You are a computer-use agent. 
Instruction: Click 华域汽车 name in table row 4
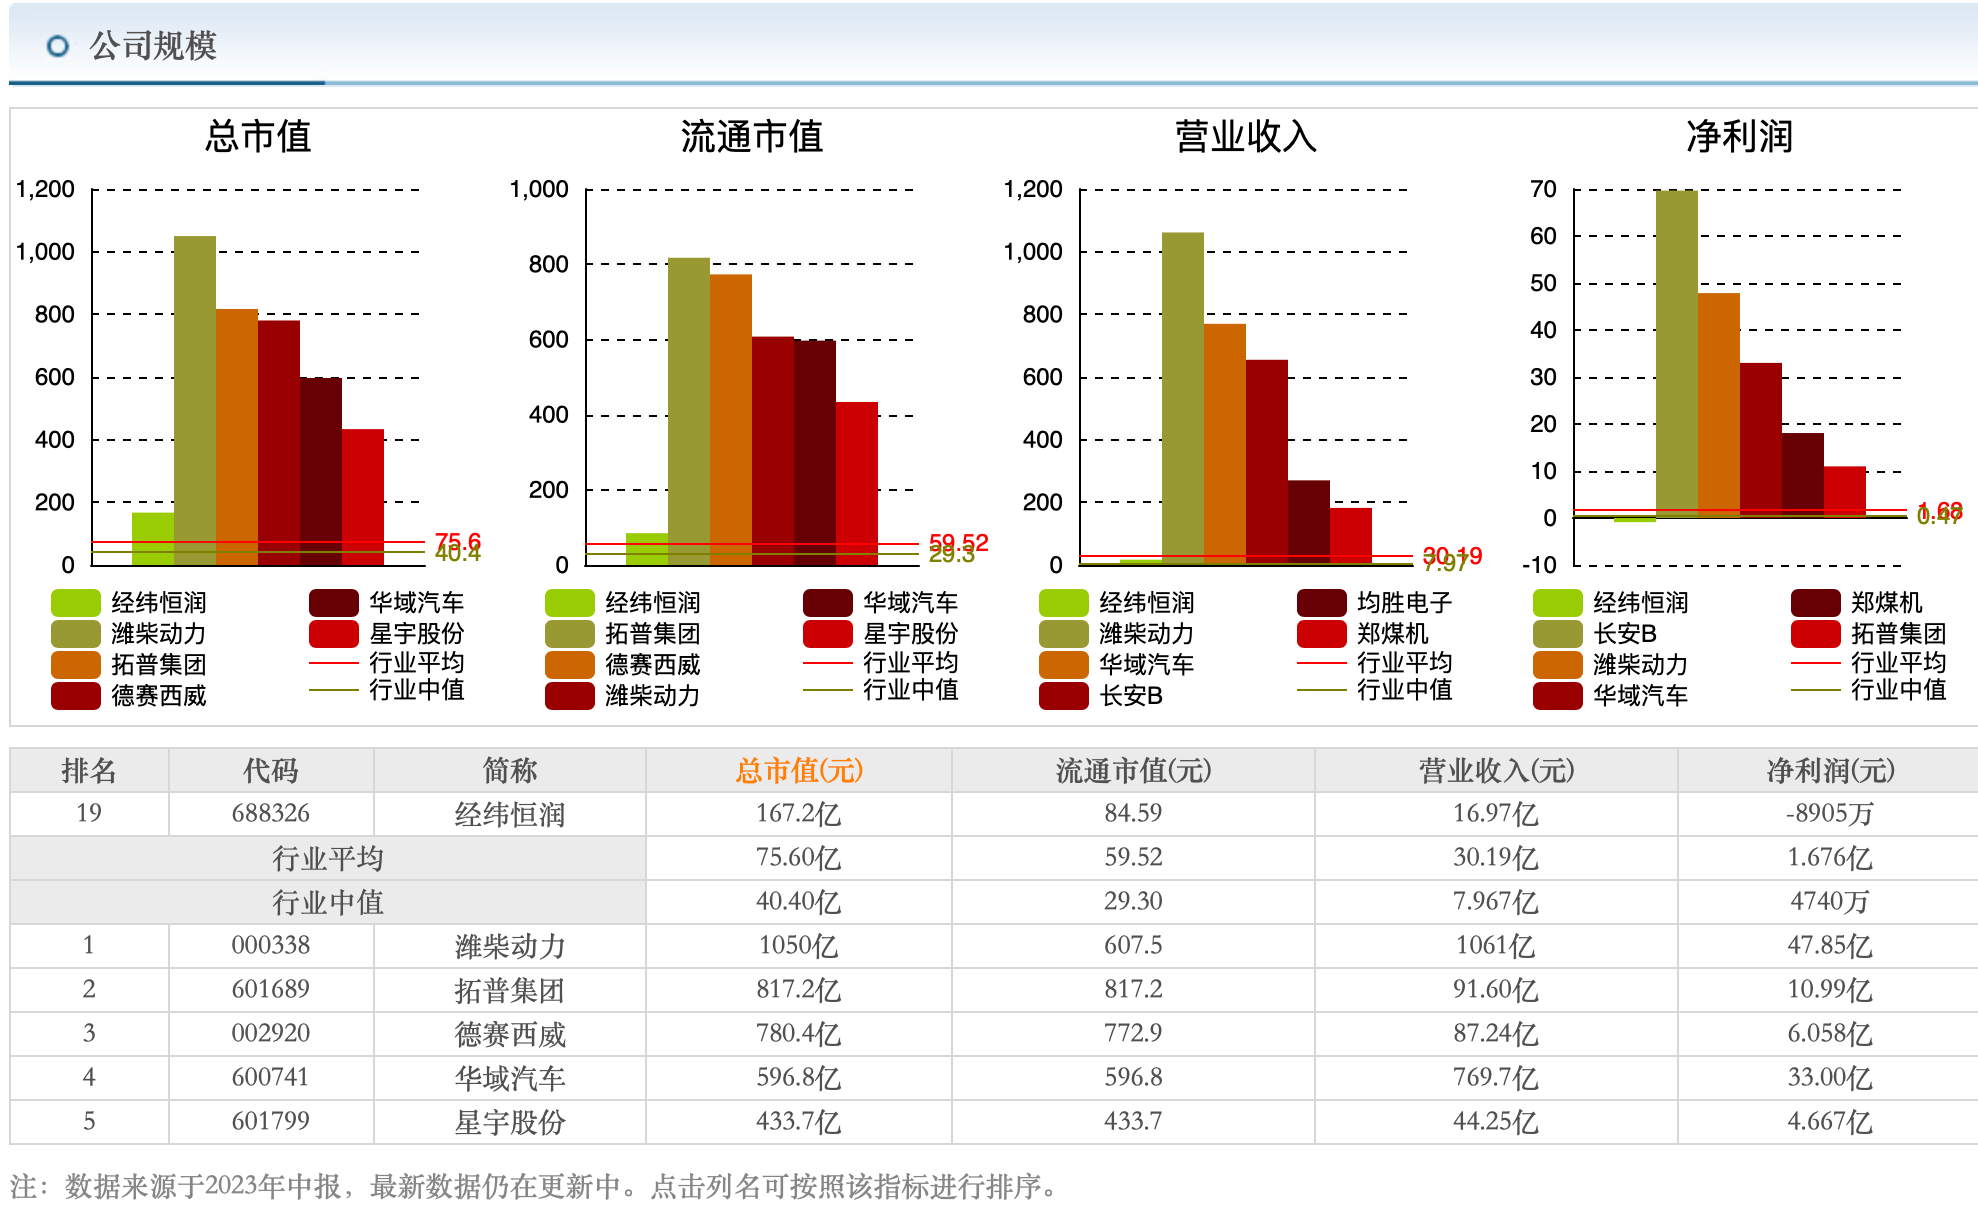click(510, 1078)
